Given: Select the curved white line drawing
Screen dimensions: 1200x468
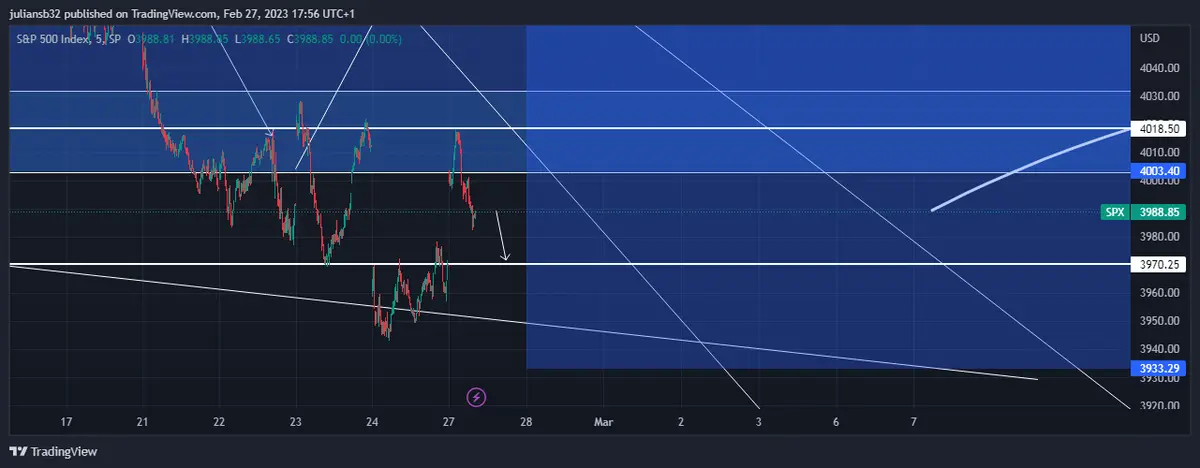Looking at the screenshot, I should pos(1020,170).
